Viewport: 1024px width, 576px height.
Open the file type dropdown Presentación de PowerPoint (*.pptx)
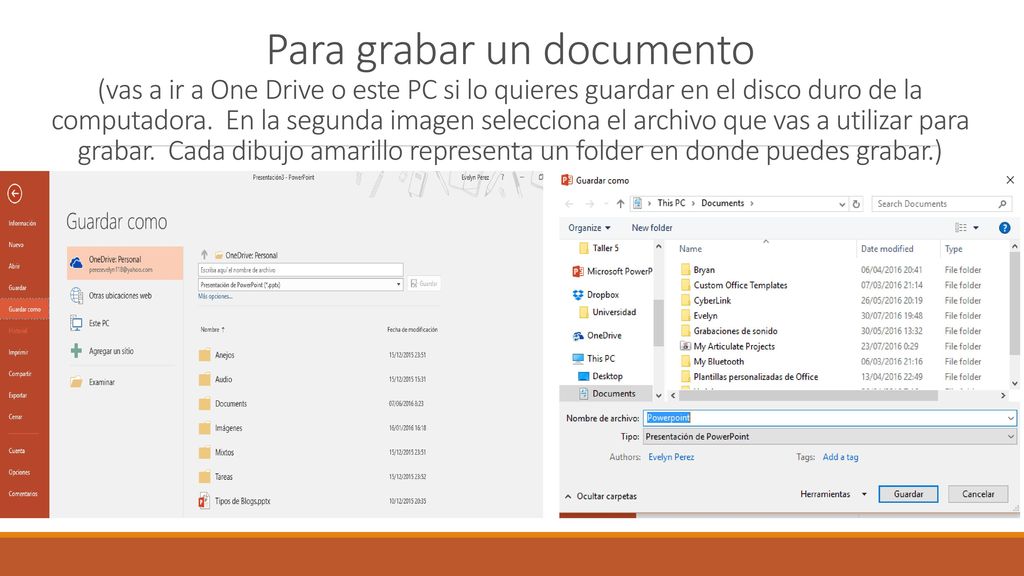pos(300,285)
